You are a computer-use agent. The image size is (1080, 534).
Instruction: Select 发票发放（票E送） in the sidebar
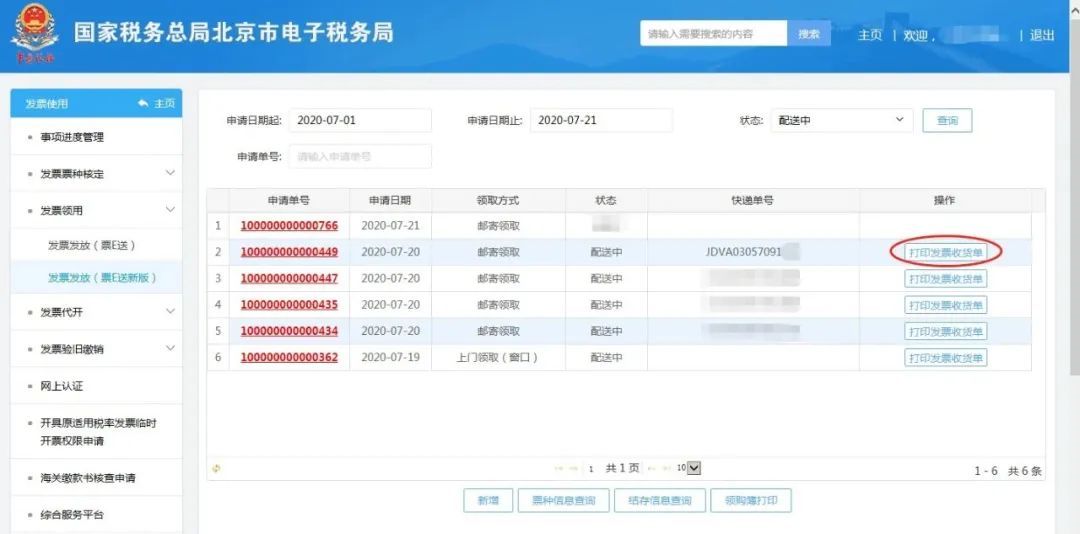click(x=91, y=245)
